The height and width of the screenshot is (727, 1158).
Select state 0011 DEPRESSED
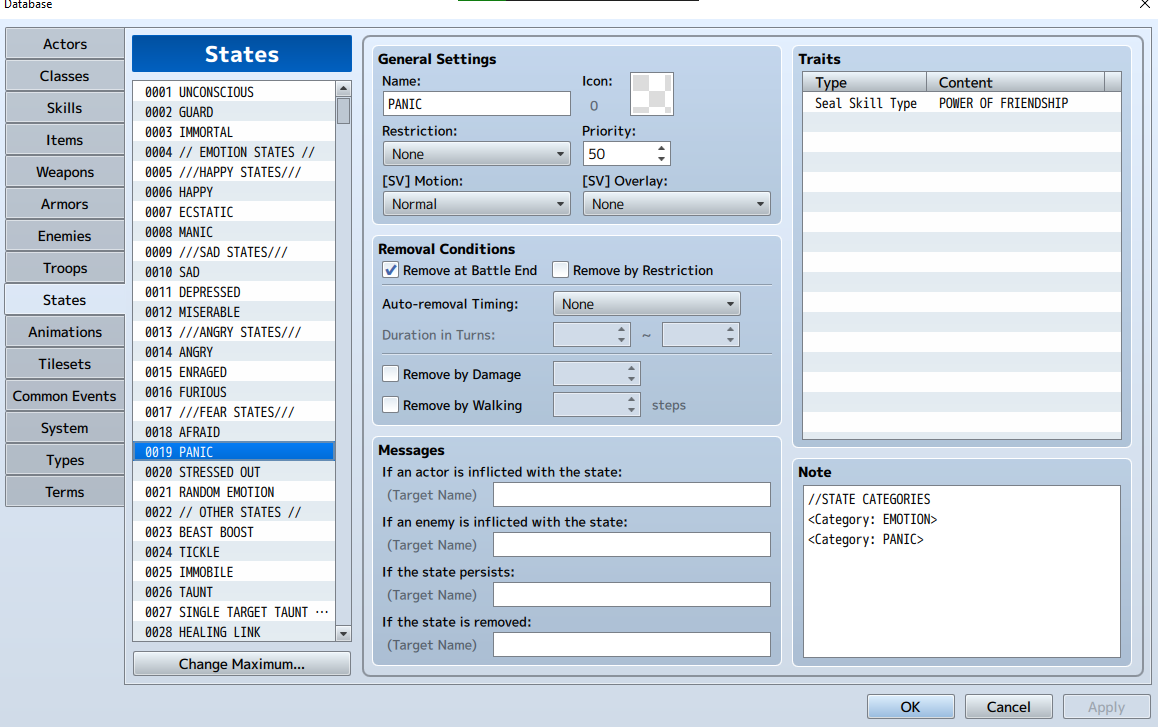click(x=234, y=292)
